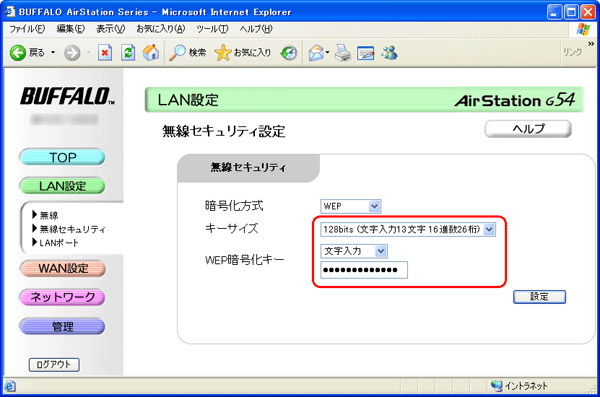600x397 pixels.
Task: Click the IE icon in title bar
Action: 10,12
